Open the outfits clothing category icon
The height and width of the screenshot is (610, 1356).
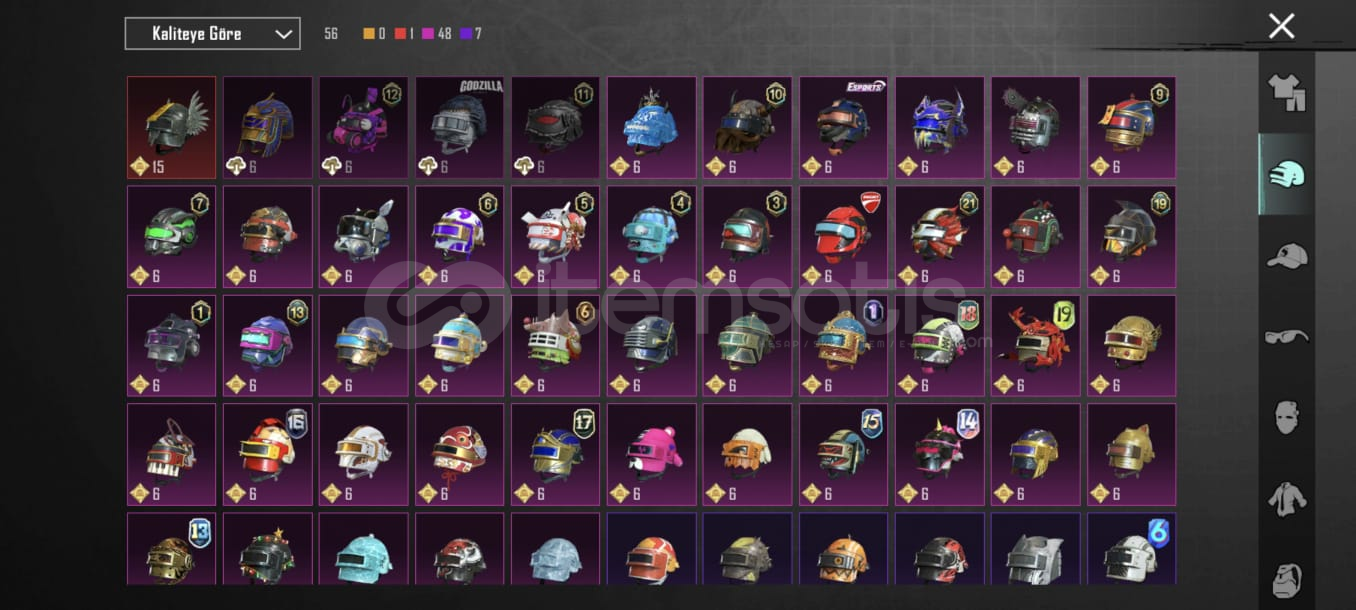point(1286,92)
